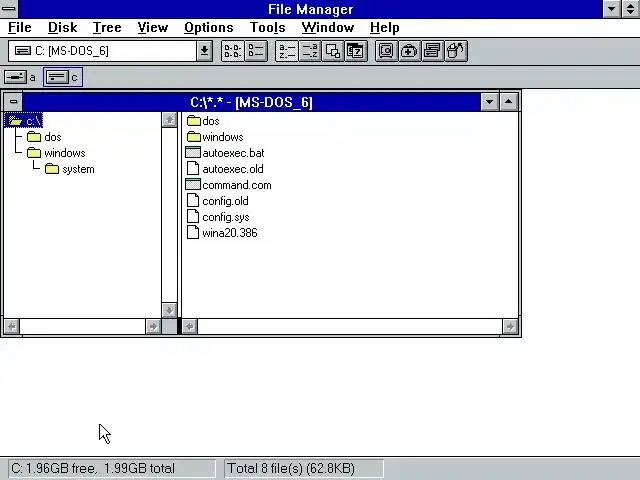Viewport: 640px width, 480px height.
Task: Click the tree pane scroll right arrow
Action: pos(153,327)
